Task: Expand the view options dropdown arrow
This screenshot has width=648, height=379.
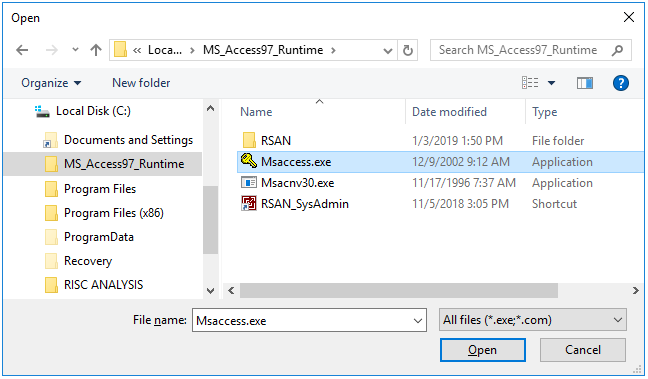Action: [551, 83]
